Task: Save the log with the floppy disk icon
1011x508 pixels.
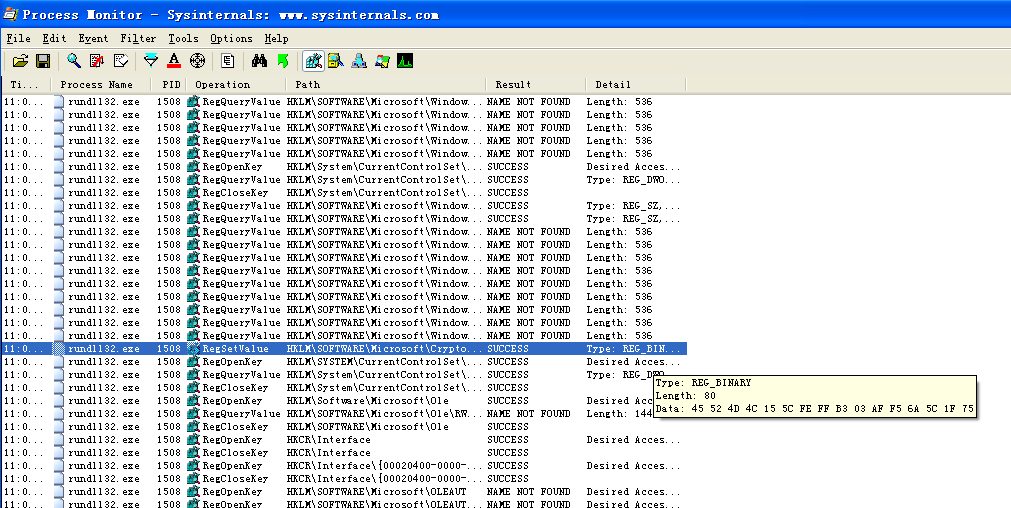Action: (43, 61)
